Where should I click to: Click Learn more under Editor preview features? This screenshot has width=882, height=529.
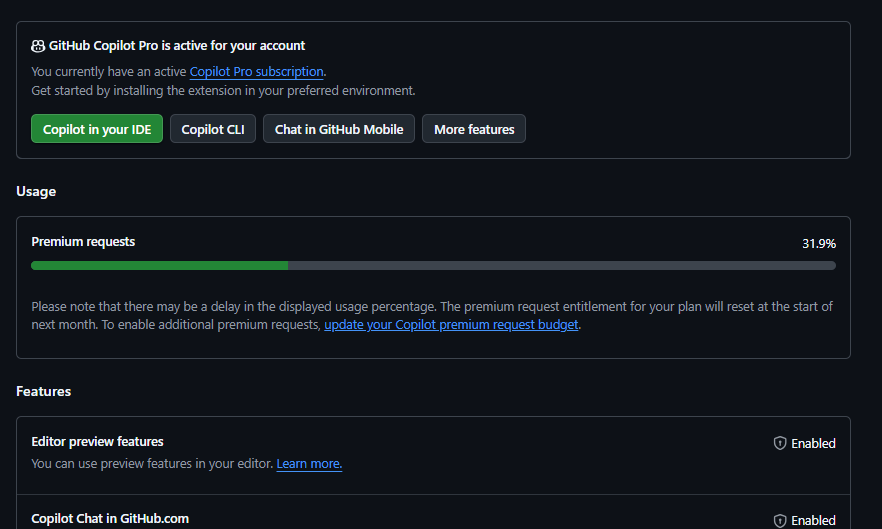tap(309, 464)
